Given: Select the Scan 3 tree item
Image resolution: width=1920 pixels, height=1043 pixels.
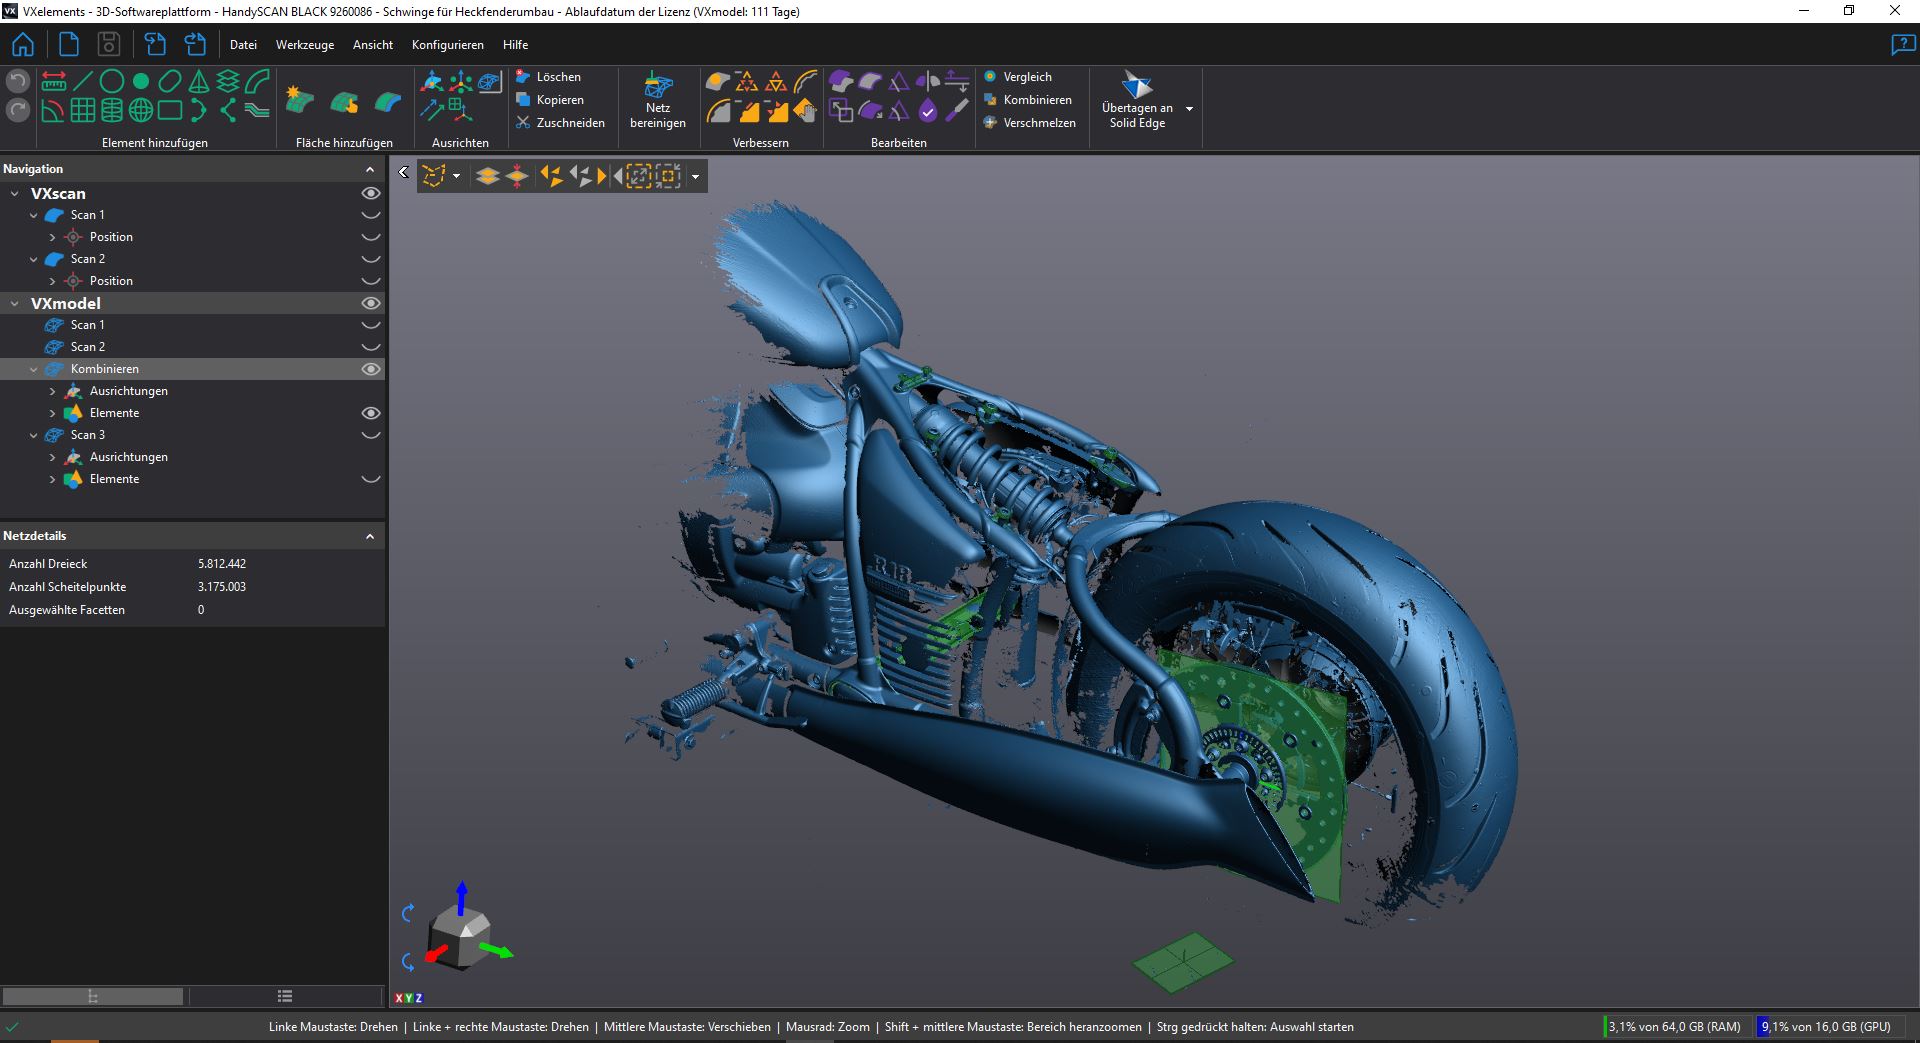Looking at the screenshot, I should point(87,435).
